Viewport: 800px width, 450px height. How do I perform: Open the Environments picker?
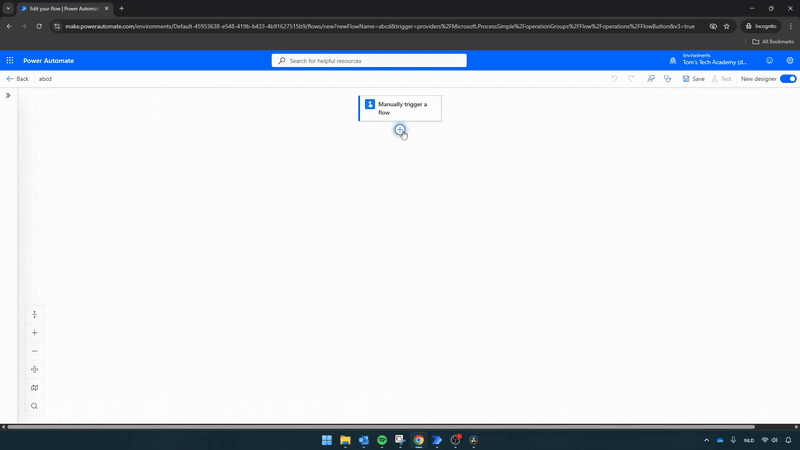click(714, 61)
